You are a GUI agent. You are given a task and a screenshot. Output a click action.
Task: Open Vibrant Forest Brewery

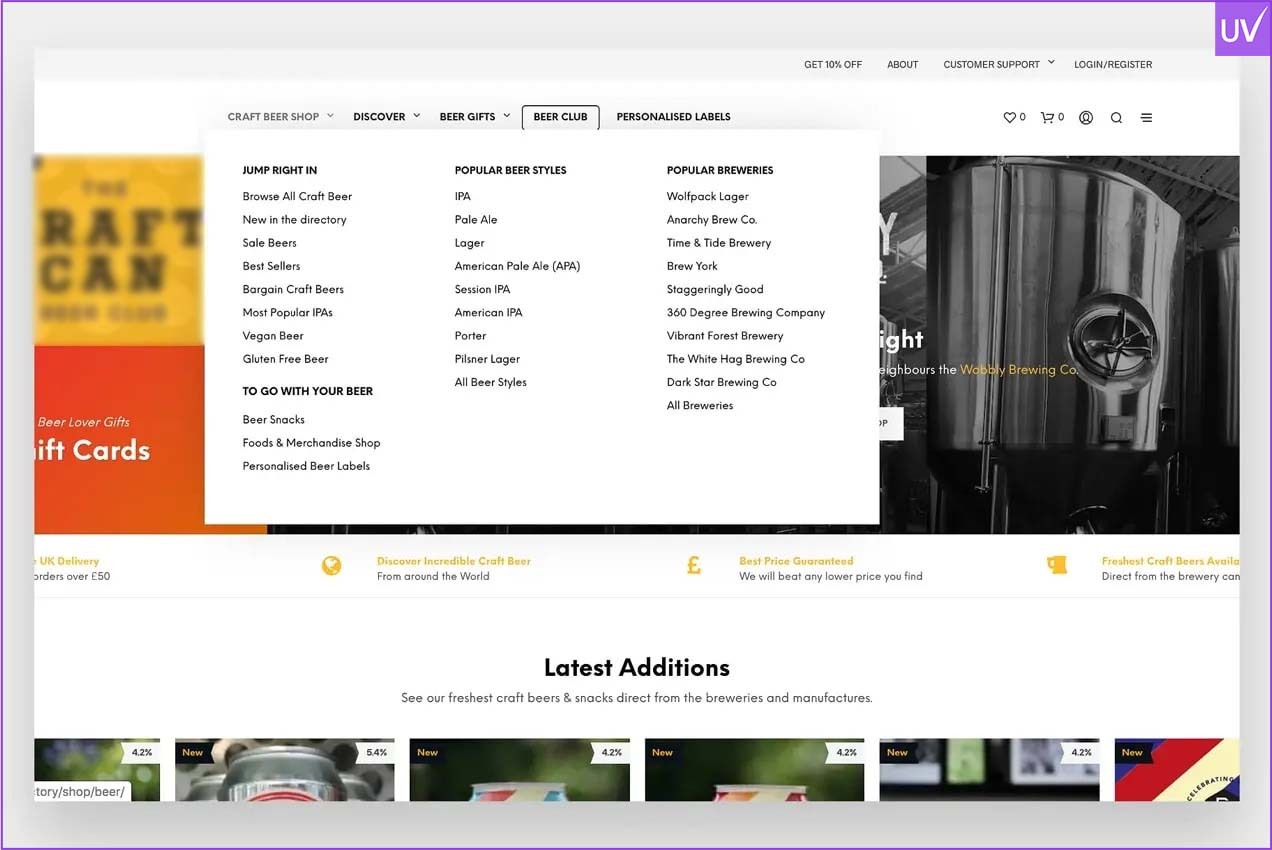point(725,336)
